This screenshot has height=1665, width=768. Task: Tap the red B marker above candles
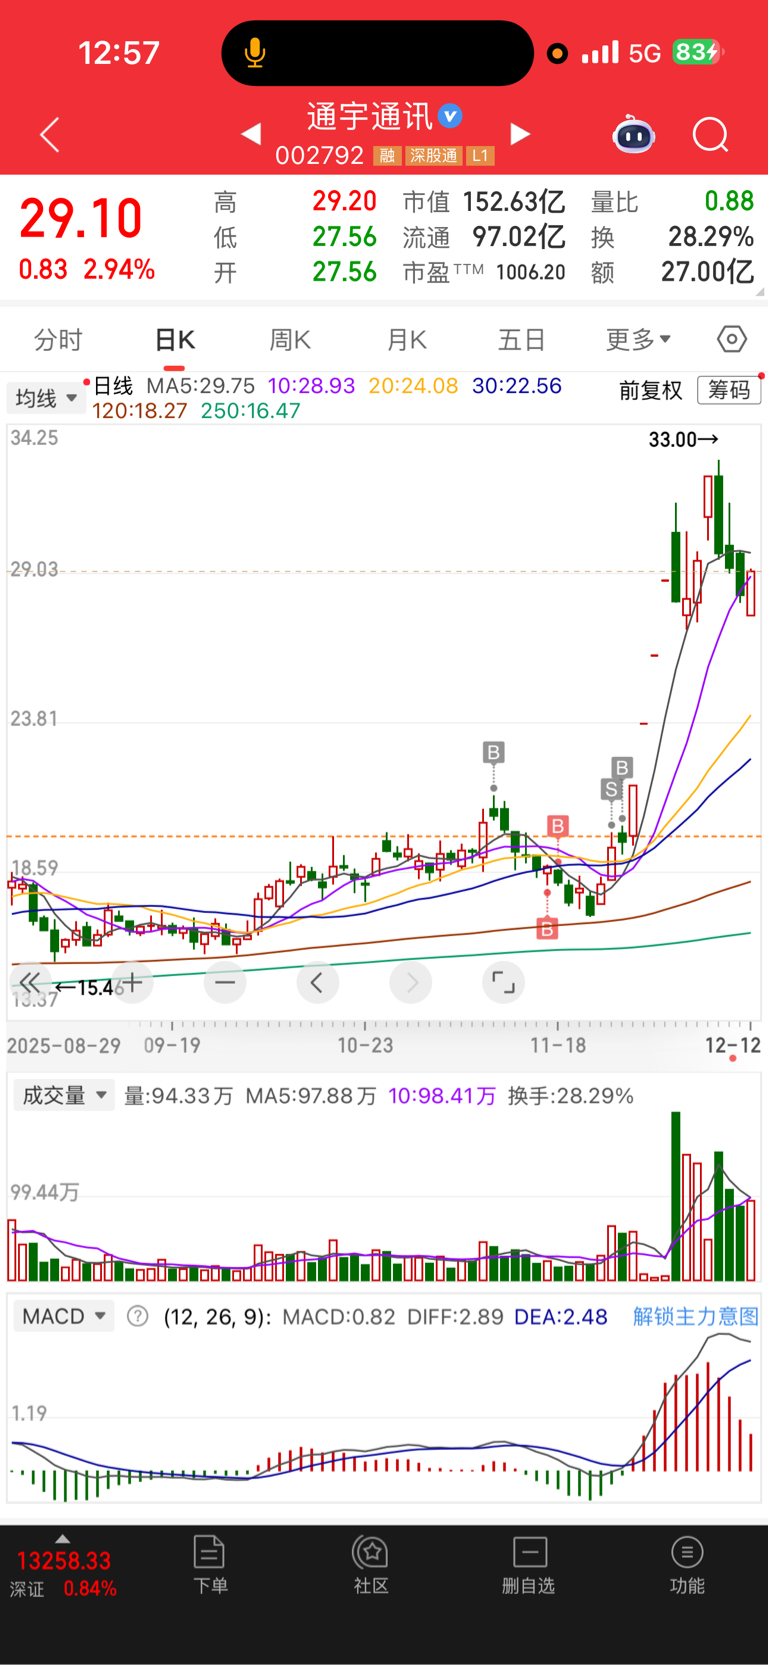click(x=558, y=826)
